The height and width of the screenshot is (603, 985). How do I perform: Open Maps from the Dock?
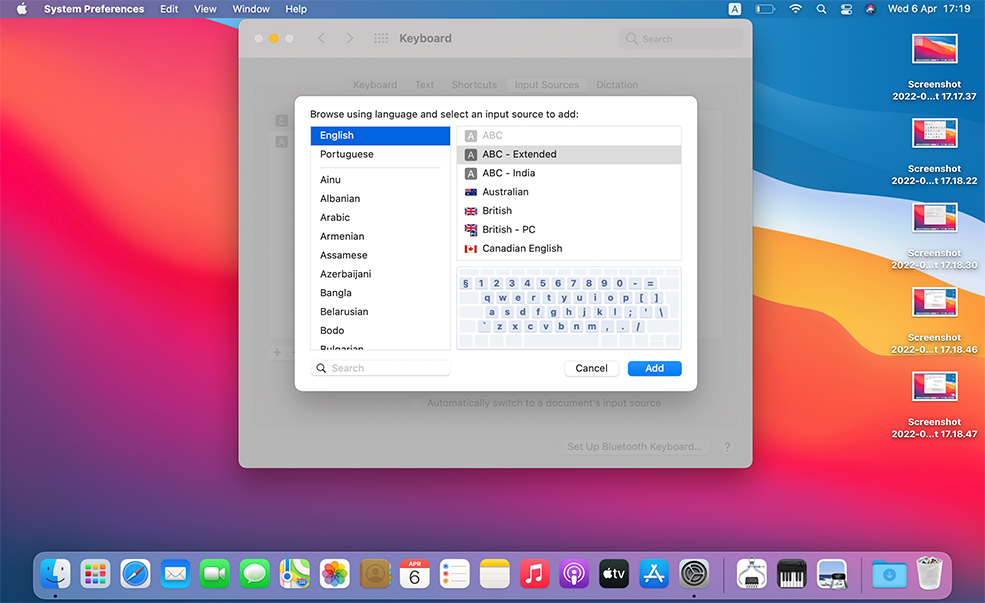[295, 573]
